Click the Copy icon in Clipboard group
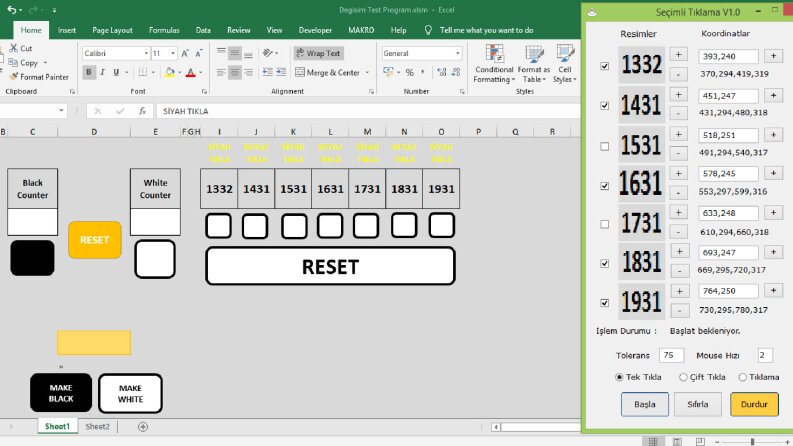 pos(14,63)
